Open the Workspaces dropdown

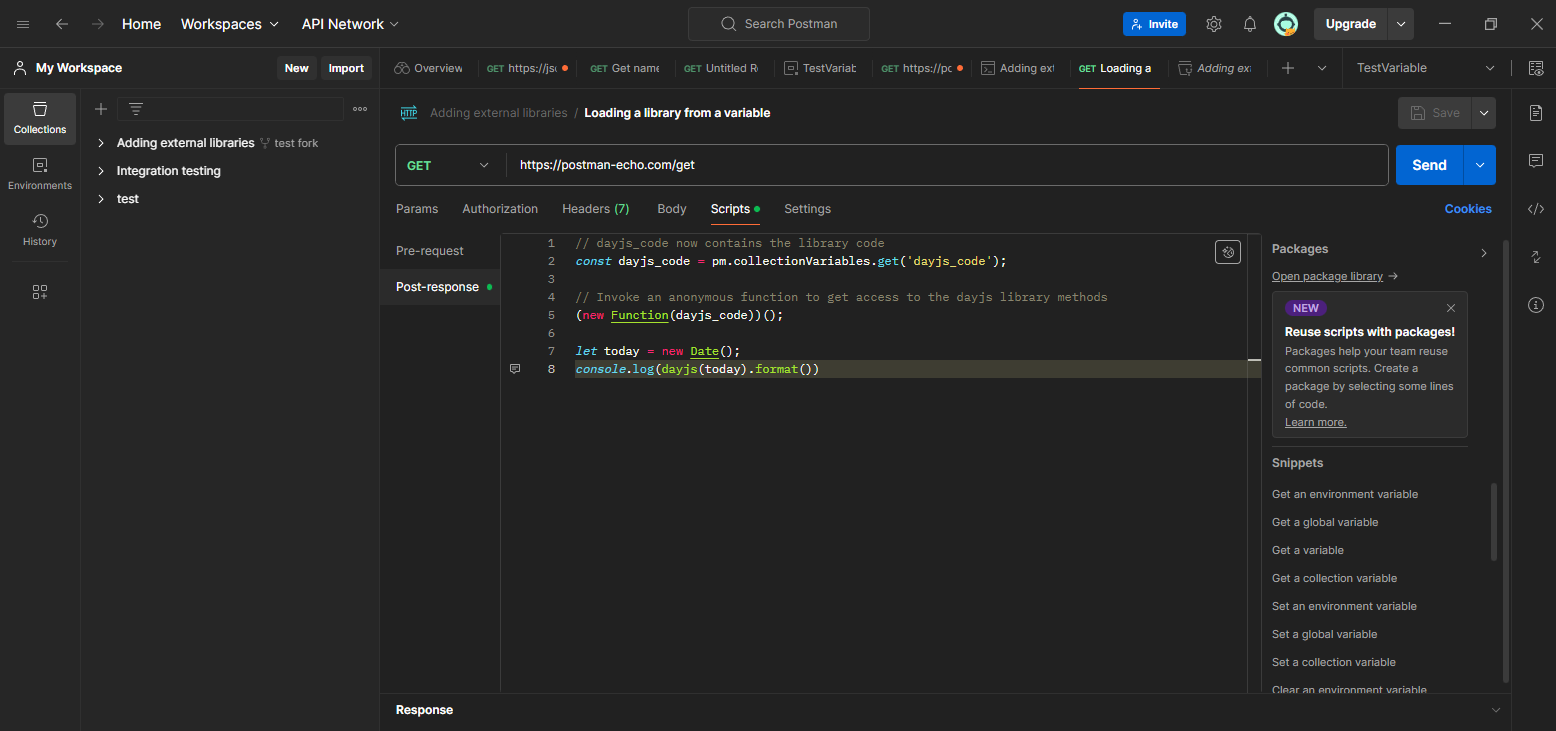click(x=230, y=24)
